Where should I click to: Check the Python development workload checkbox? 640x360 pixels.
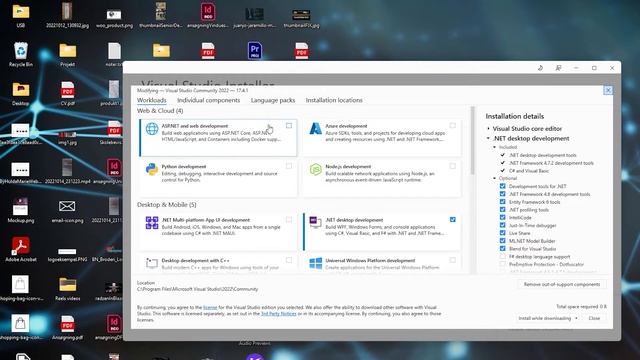289,166
